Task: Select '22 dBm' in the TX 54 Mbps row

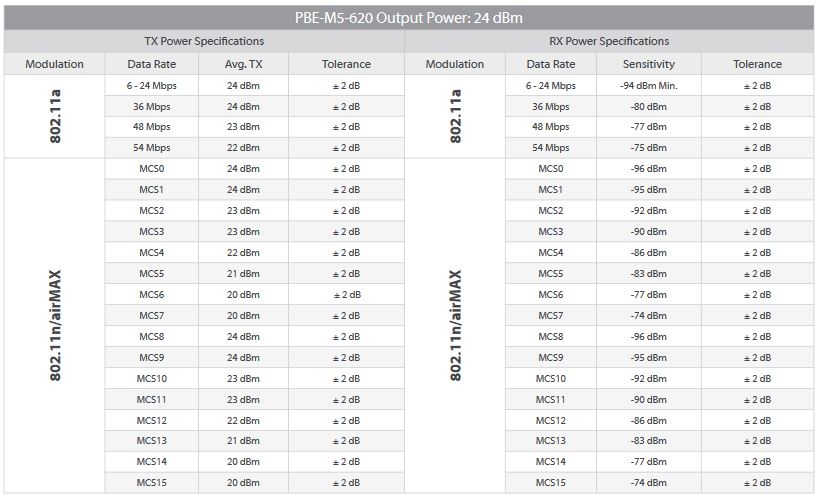Action: click(x=243, y=148)
